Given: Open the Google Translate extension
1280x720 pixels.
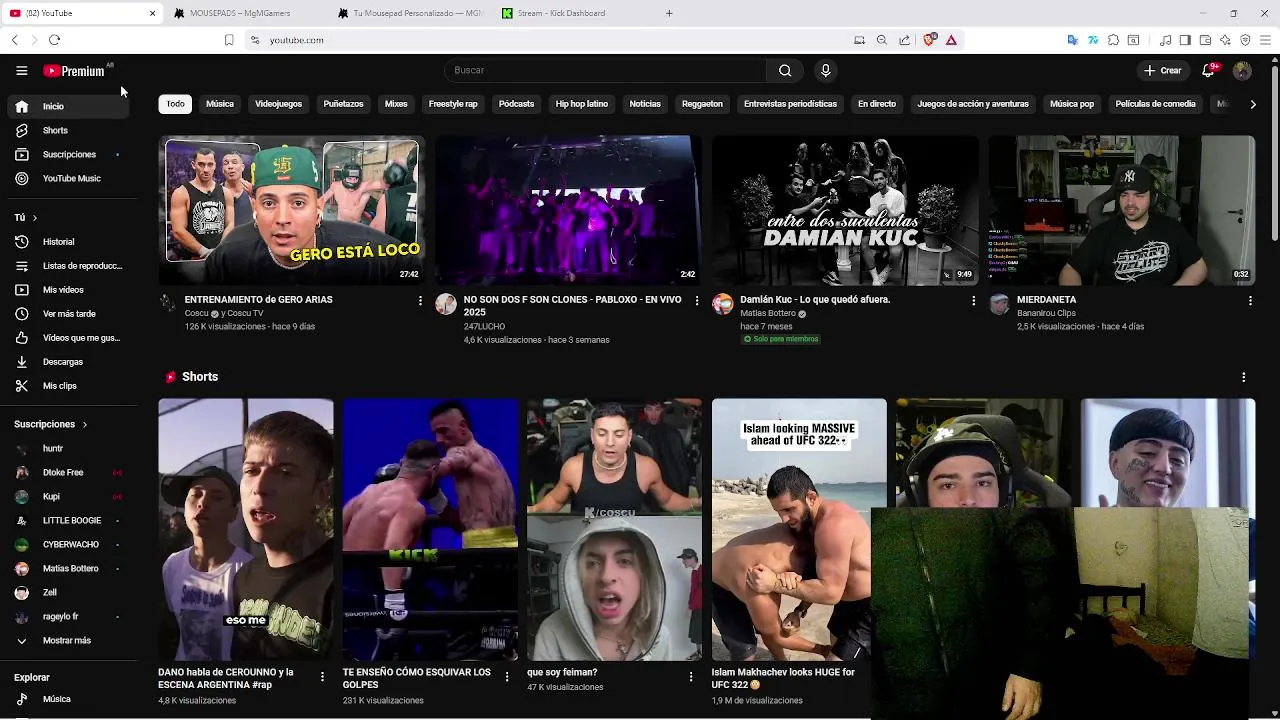Looking at the screenshot, I should [x=1072, y=40].
